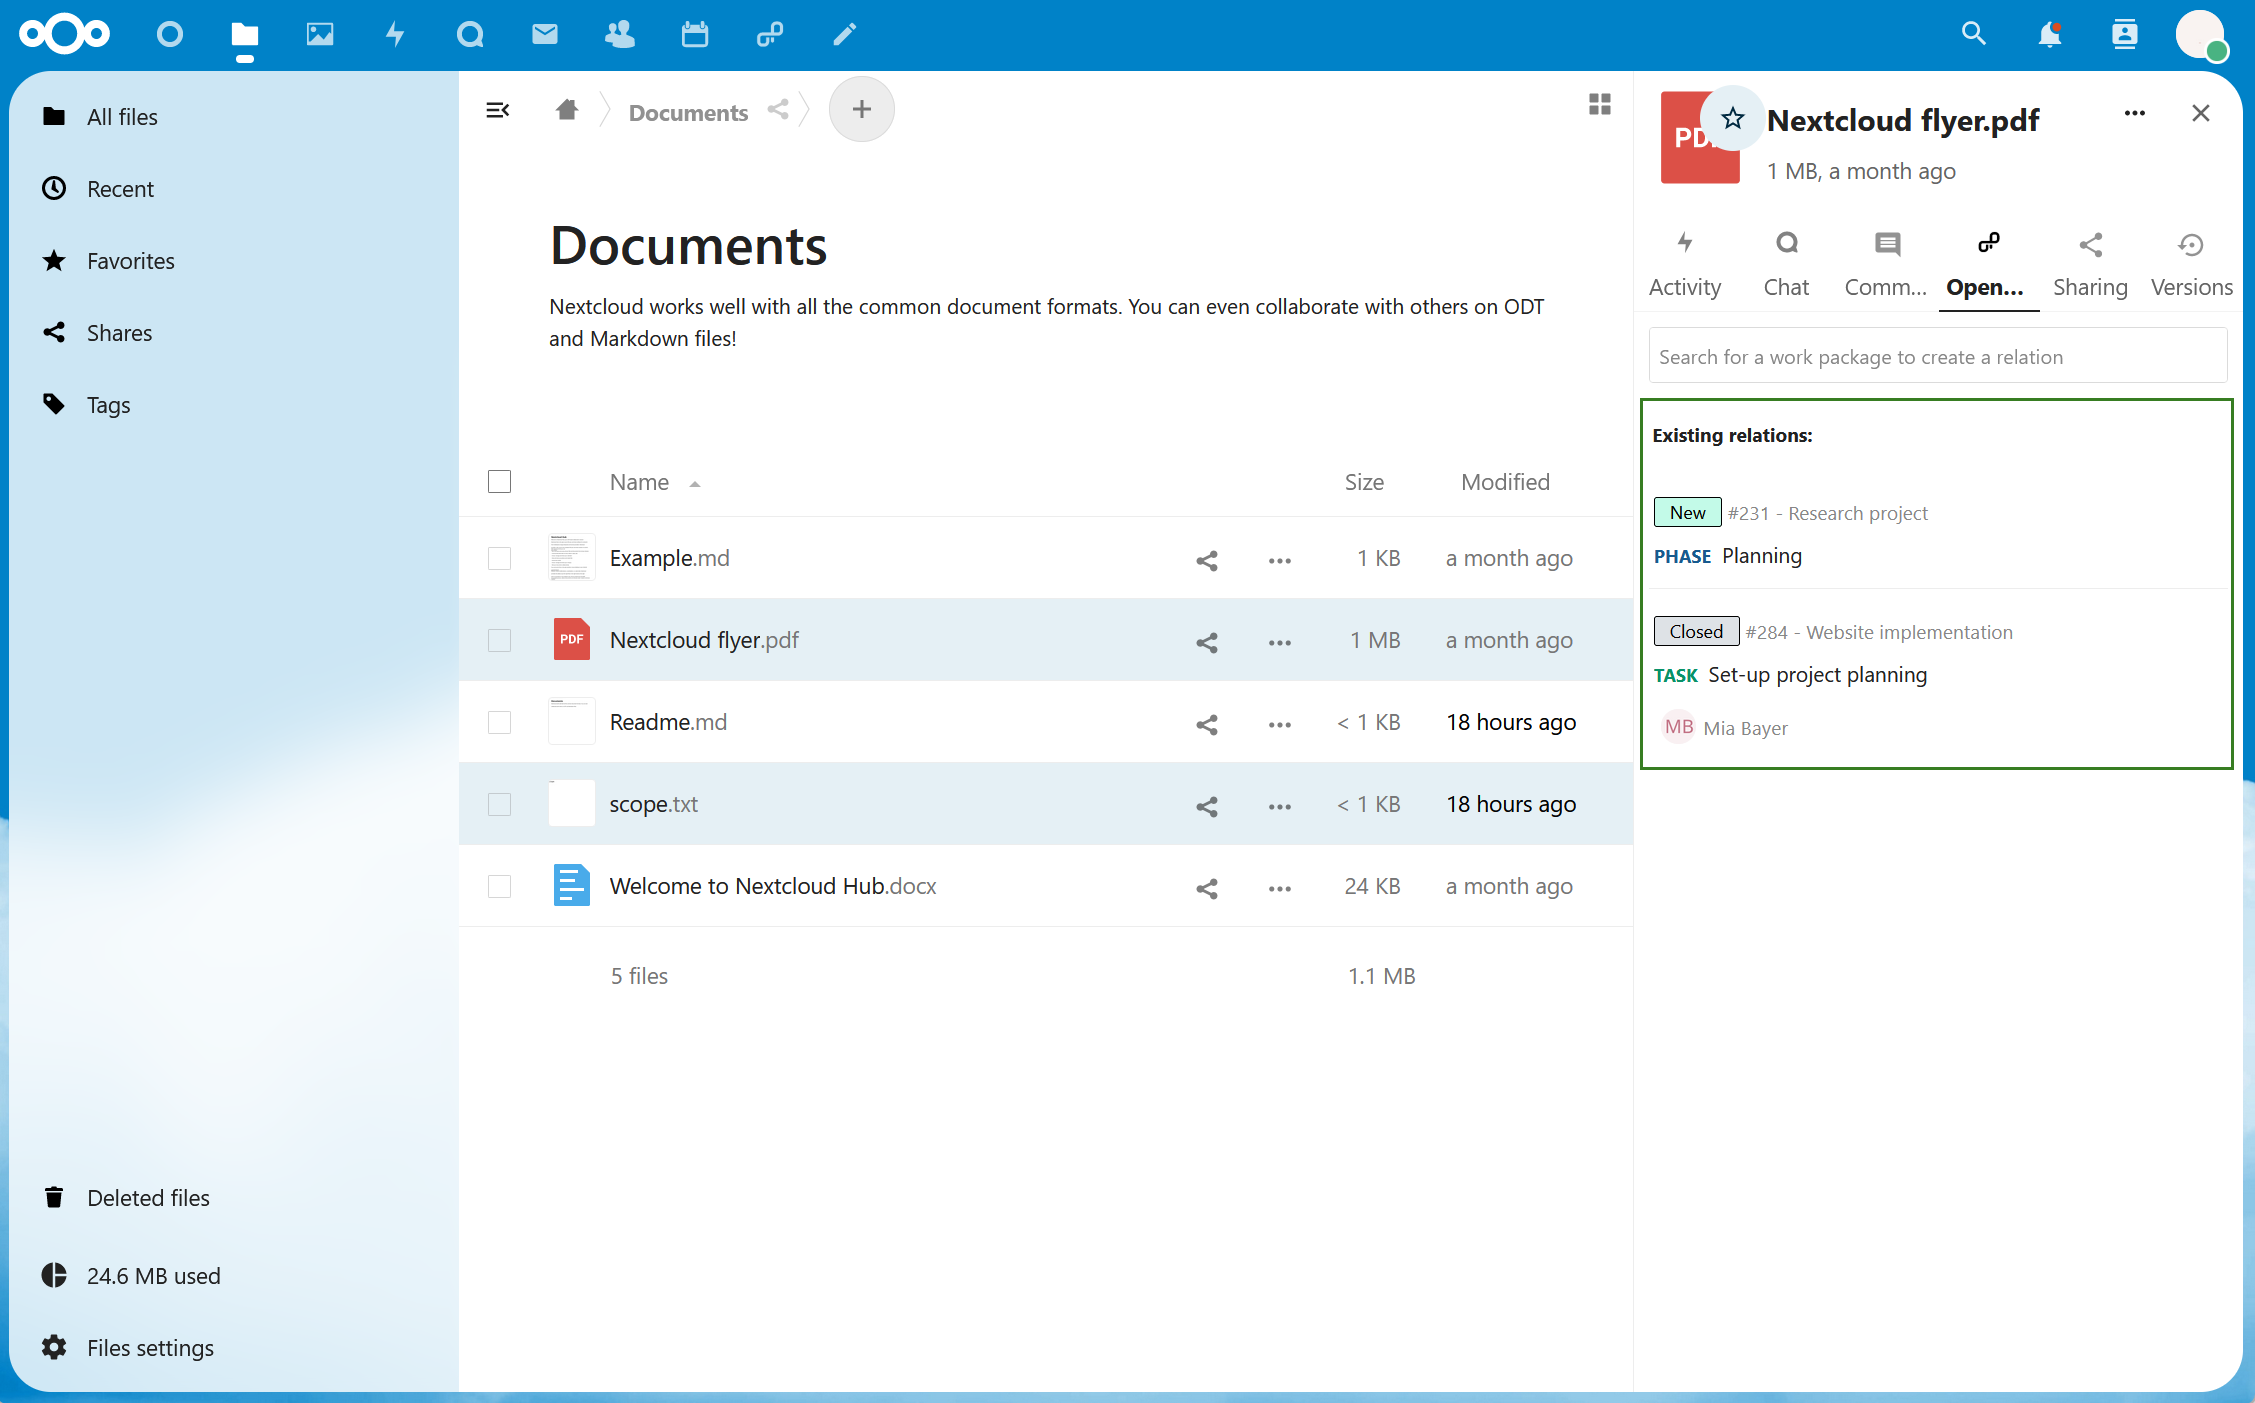The width and height of the screenshot is (2255, 1403).
Task: Open sidebar three-dot menu for Nextcloud flyer.pdf
Action: pos(2134,113)
